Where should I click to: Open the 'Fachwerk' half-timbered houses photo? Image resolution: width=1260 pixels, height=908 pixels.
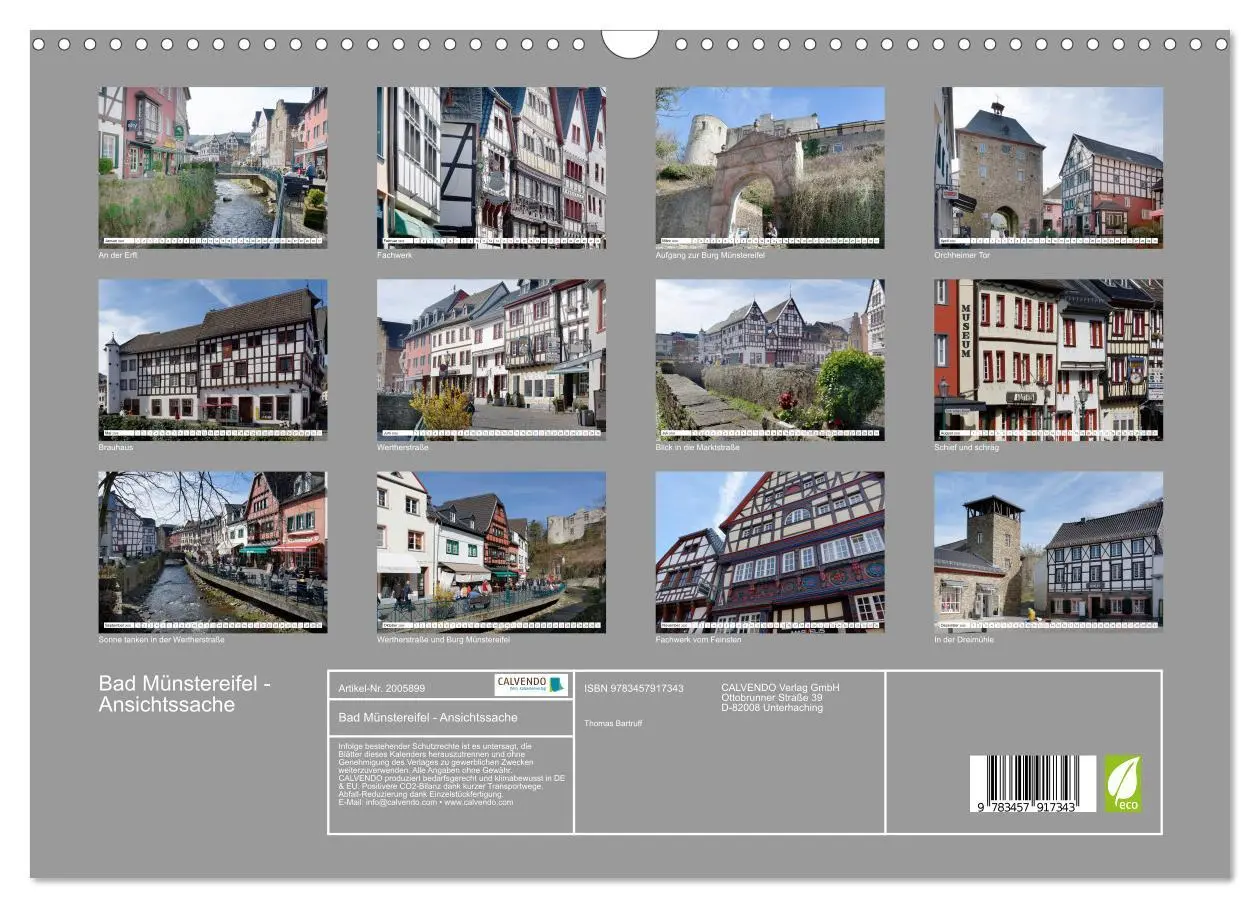(x=491, y=167)
